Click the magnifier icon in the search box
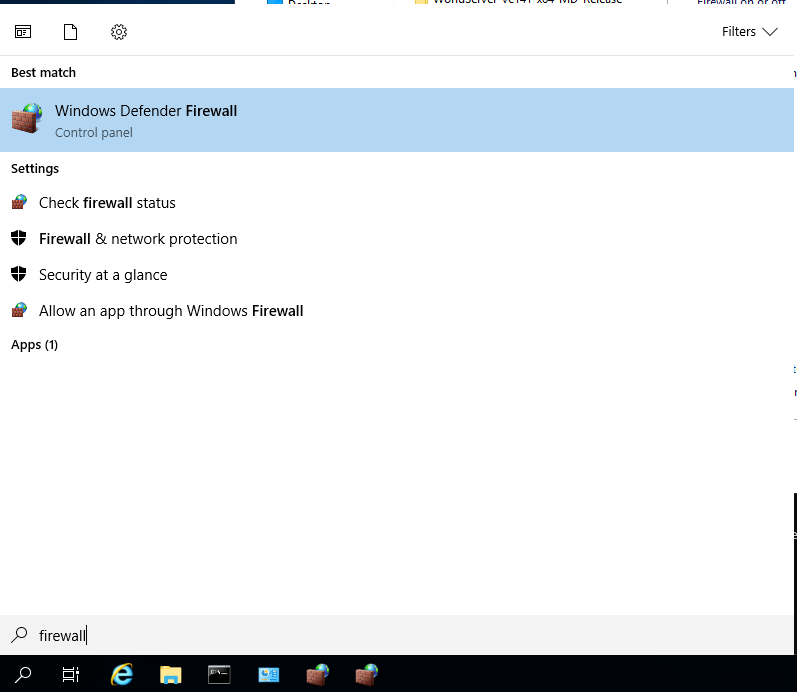Screen dimensions: 797x692 coord(19,635)
